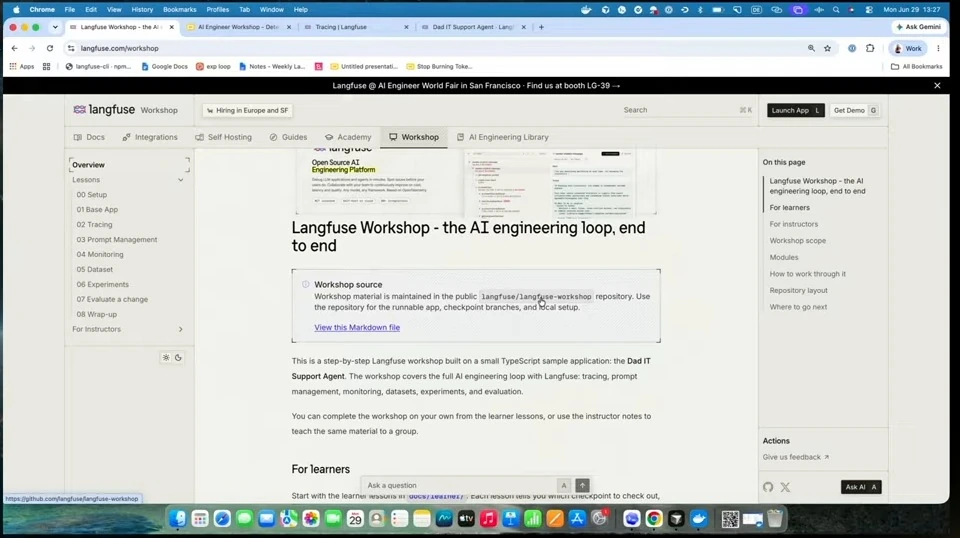960x538 pixels.
Task: Open Safari from the dock
Action: pos(222,519)
